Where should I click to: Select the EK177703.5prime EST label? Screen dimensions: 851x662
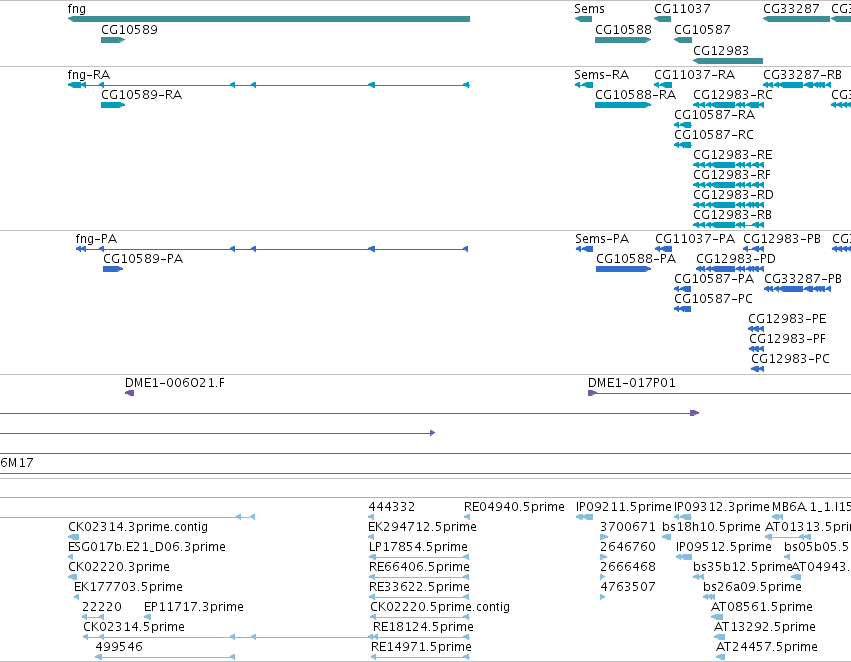coord(128,587)
